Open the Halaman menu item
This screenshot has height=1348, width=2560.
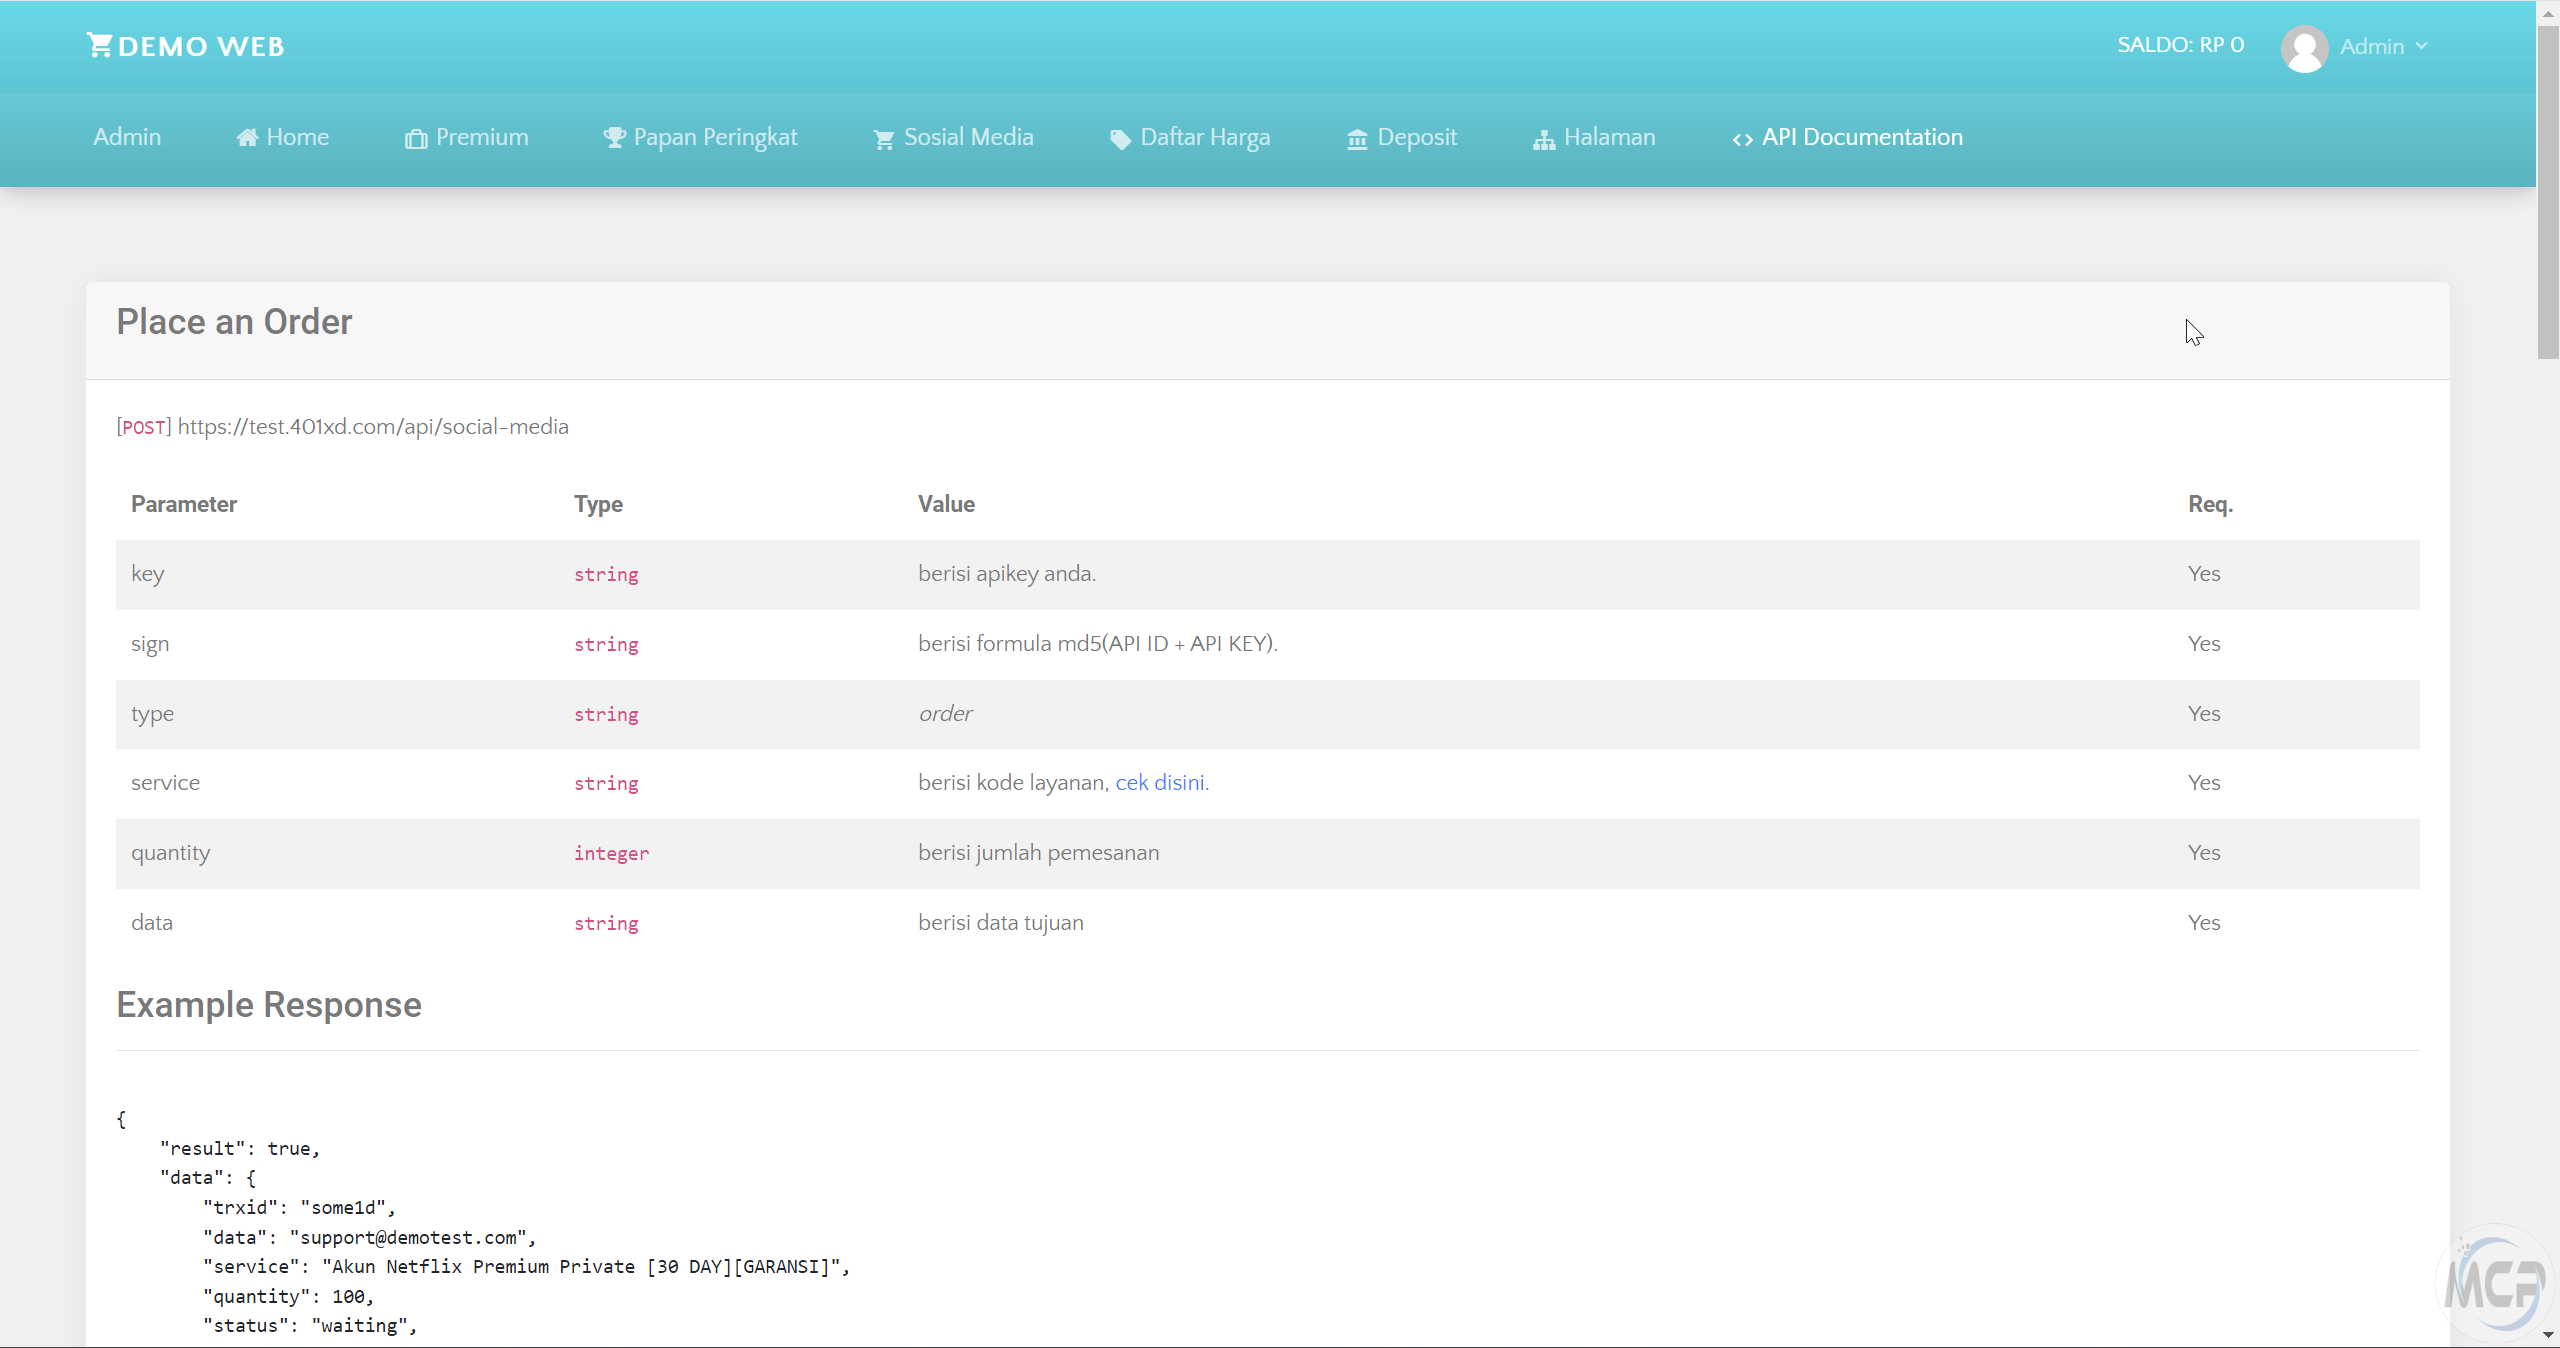pyautogui.click(x=1609, y=137)
